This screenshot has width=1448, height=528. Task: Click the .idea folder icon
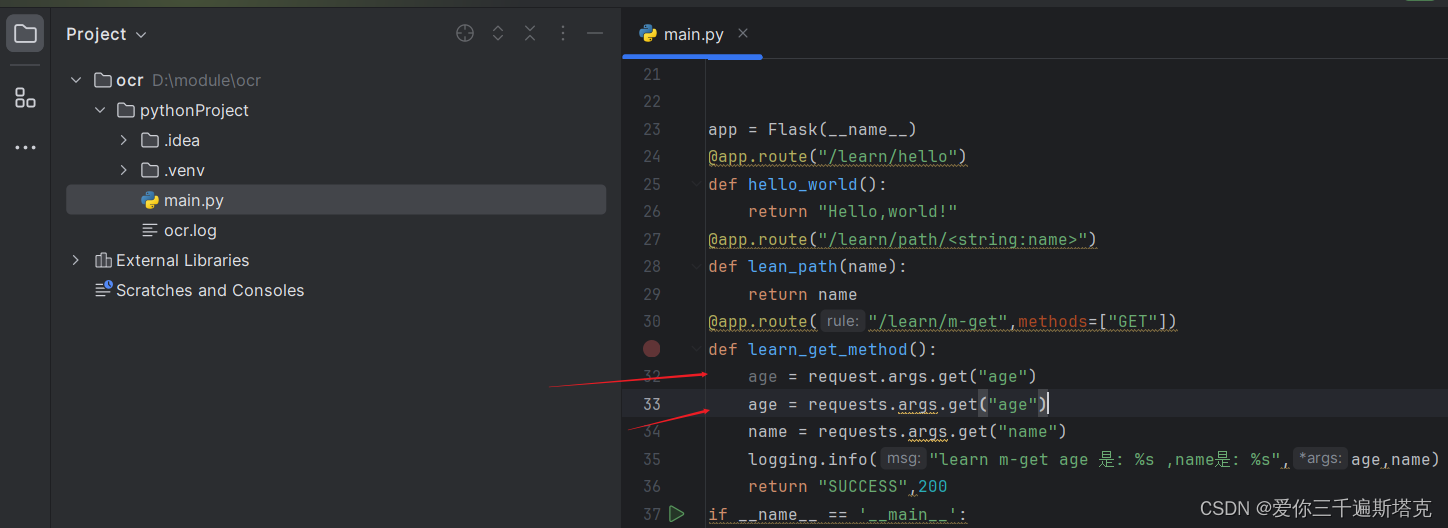tap(150, 140)
